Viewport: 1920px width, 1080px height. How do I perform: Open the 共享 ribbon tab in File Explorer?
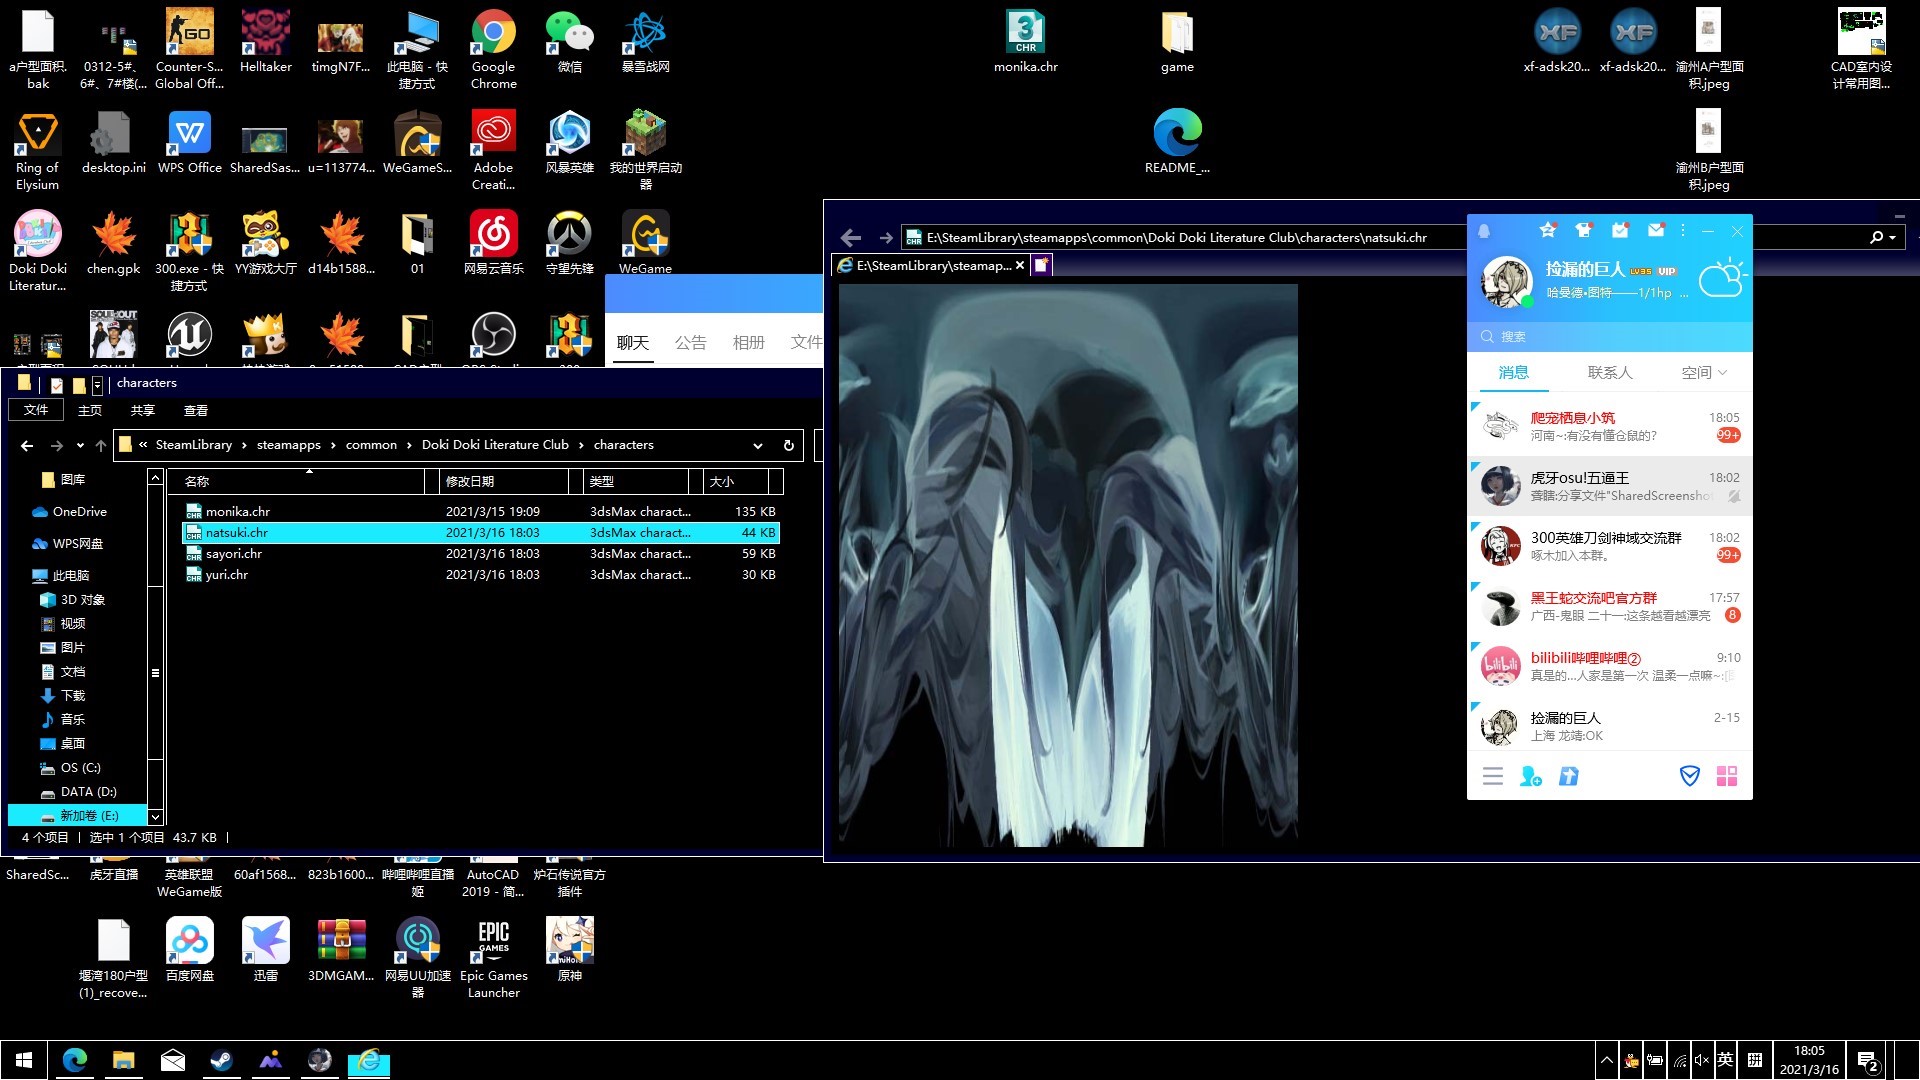(143, 411)
